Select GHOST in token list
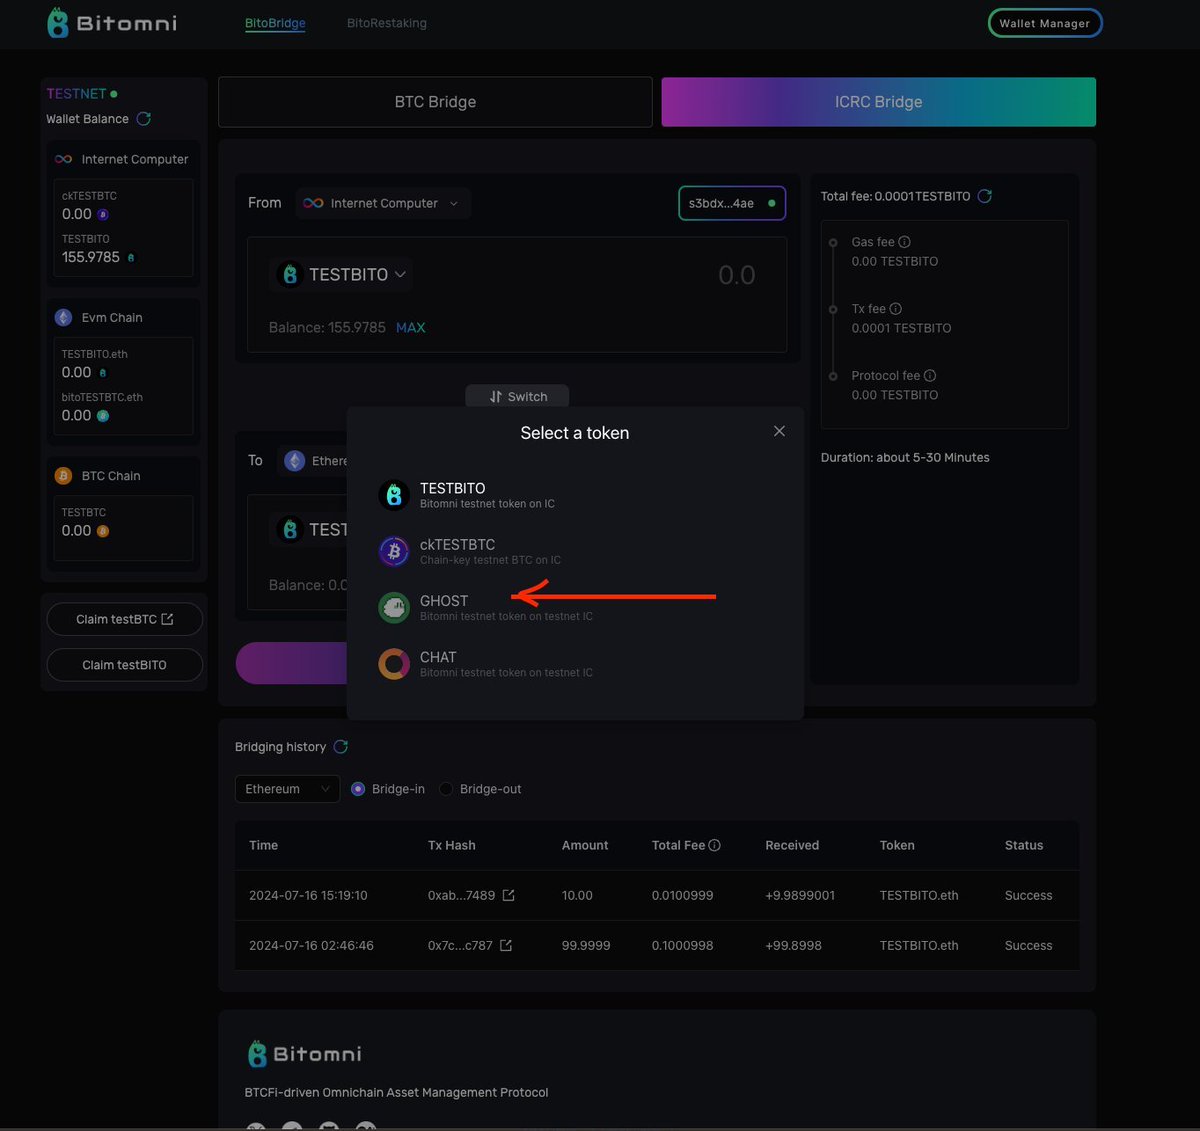 pyautogui.click(x=575, y=607)
